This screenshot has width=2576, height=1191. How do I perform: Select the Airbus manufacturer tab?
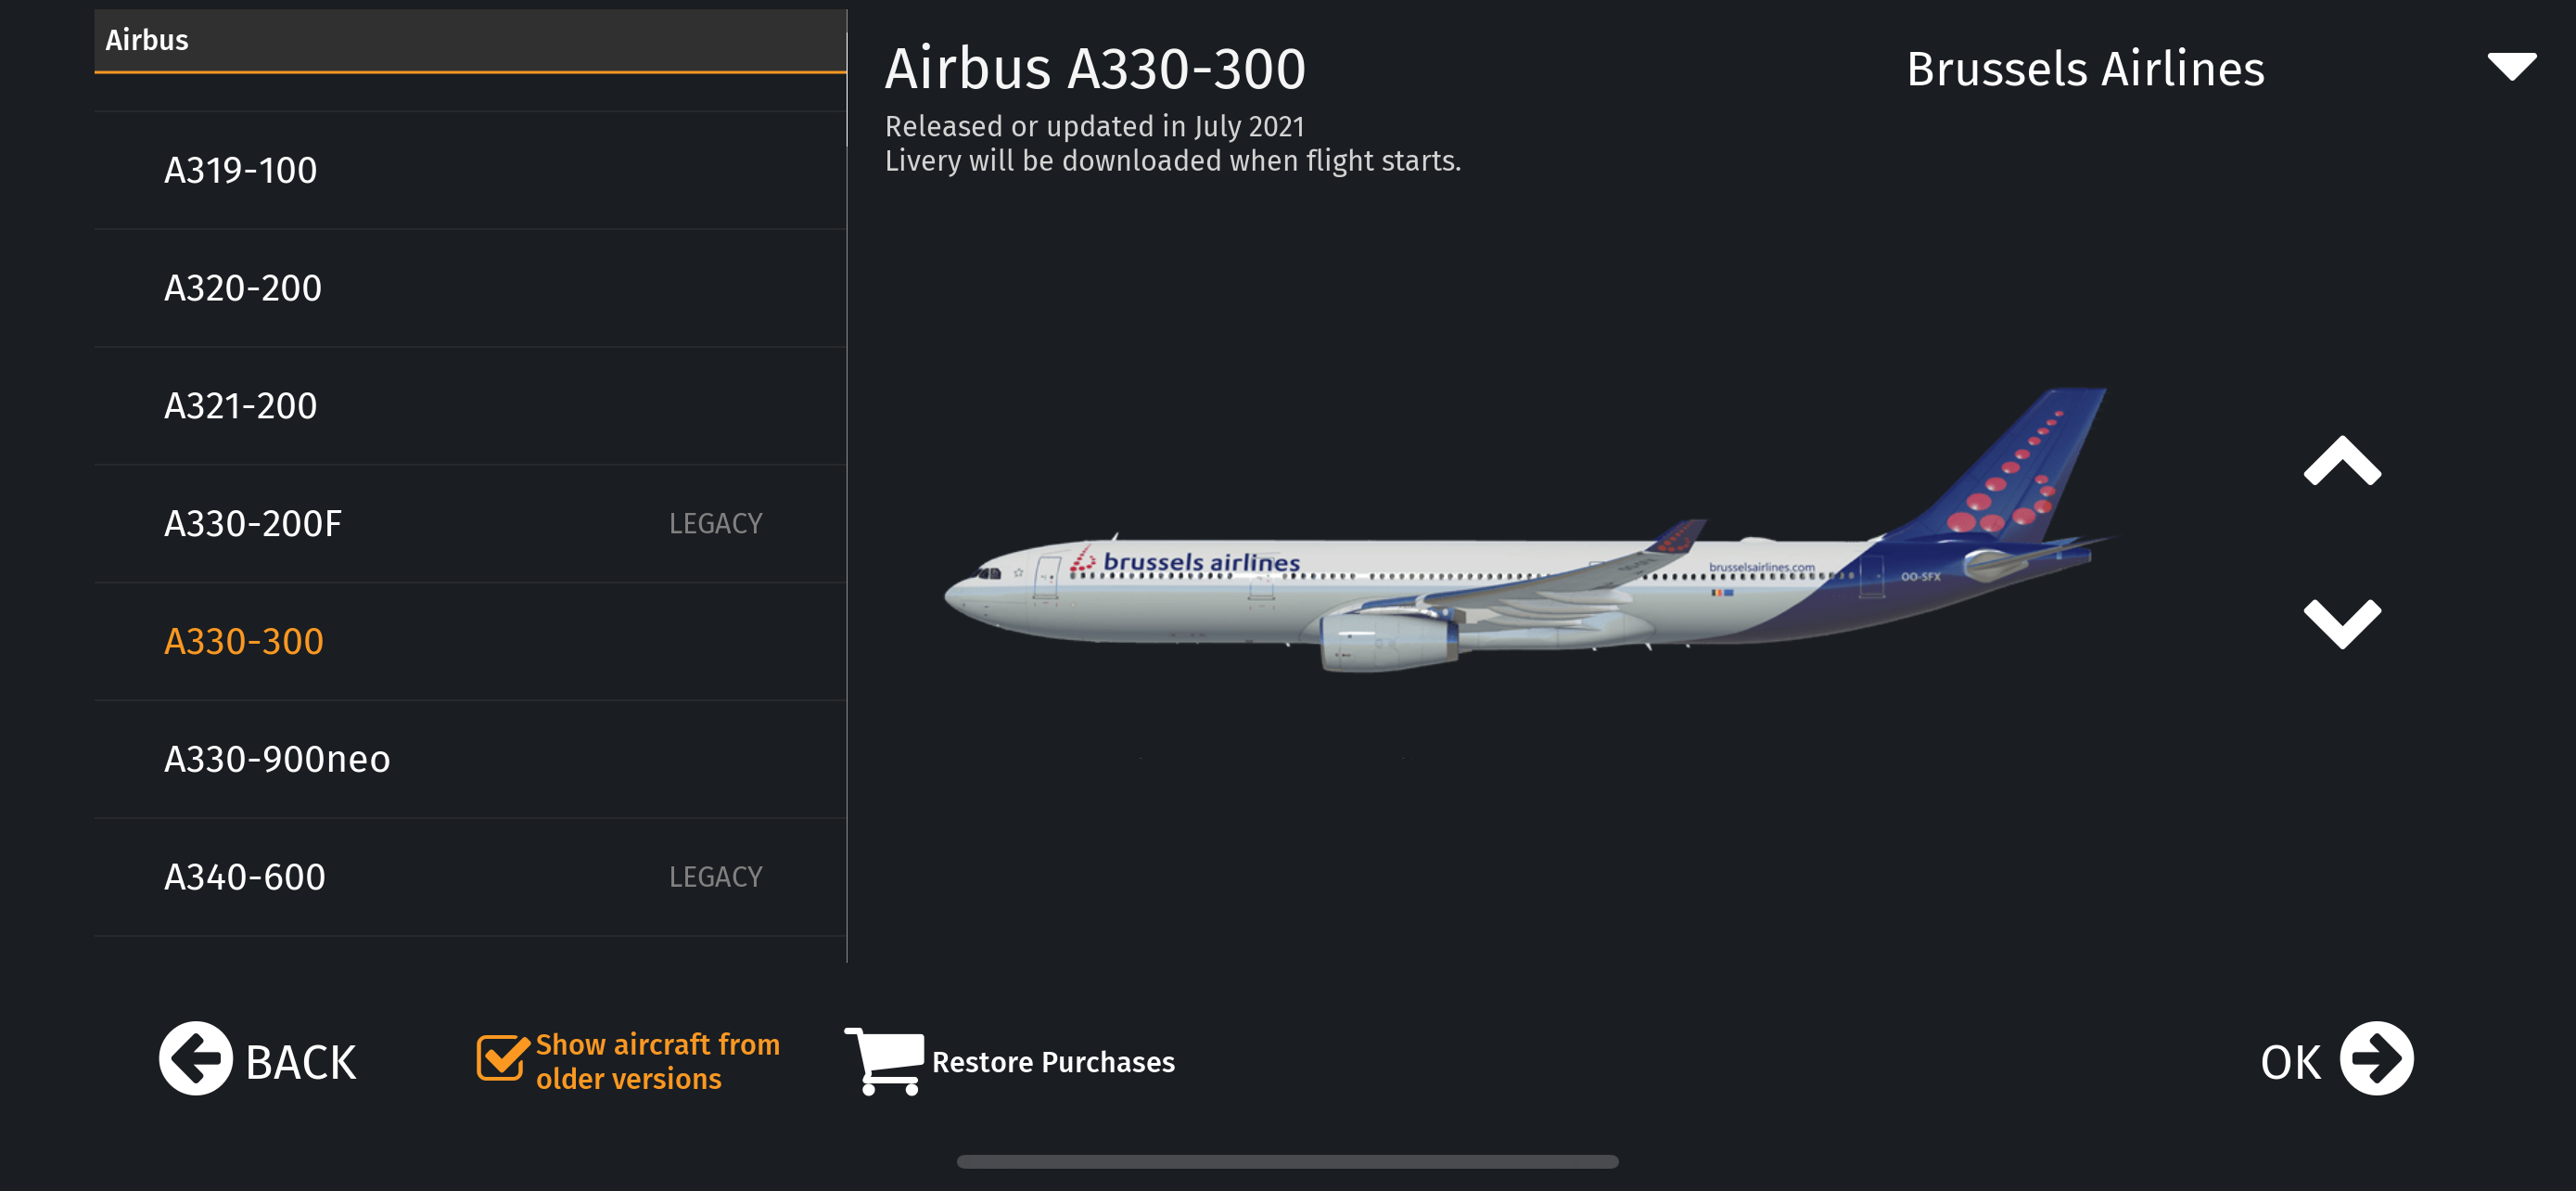click(x=147, y=40)
